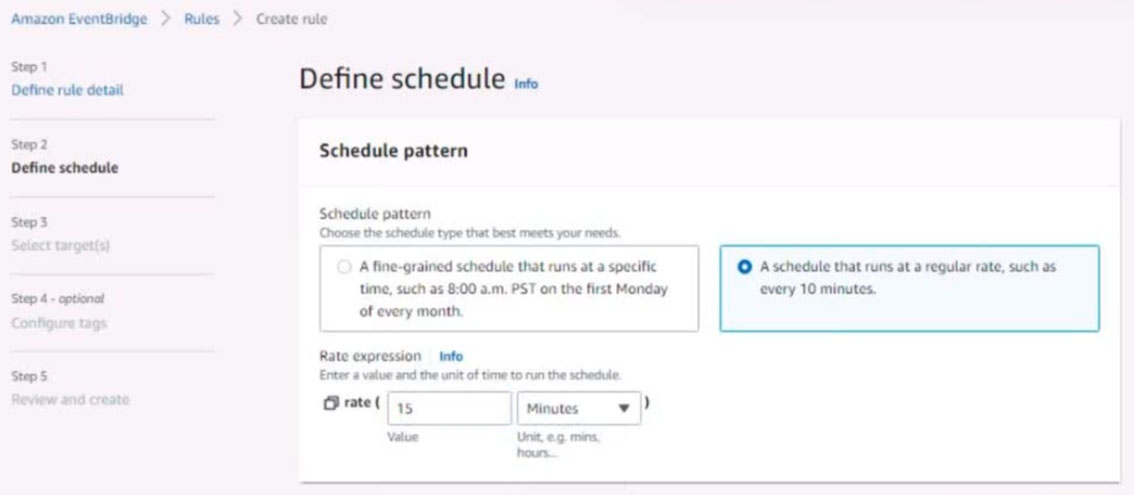1134x495 pixels.
Task: Open the Minutes unit dropdown
Action: (579, 408)
